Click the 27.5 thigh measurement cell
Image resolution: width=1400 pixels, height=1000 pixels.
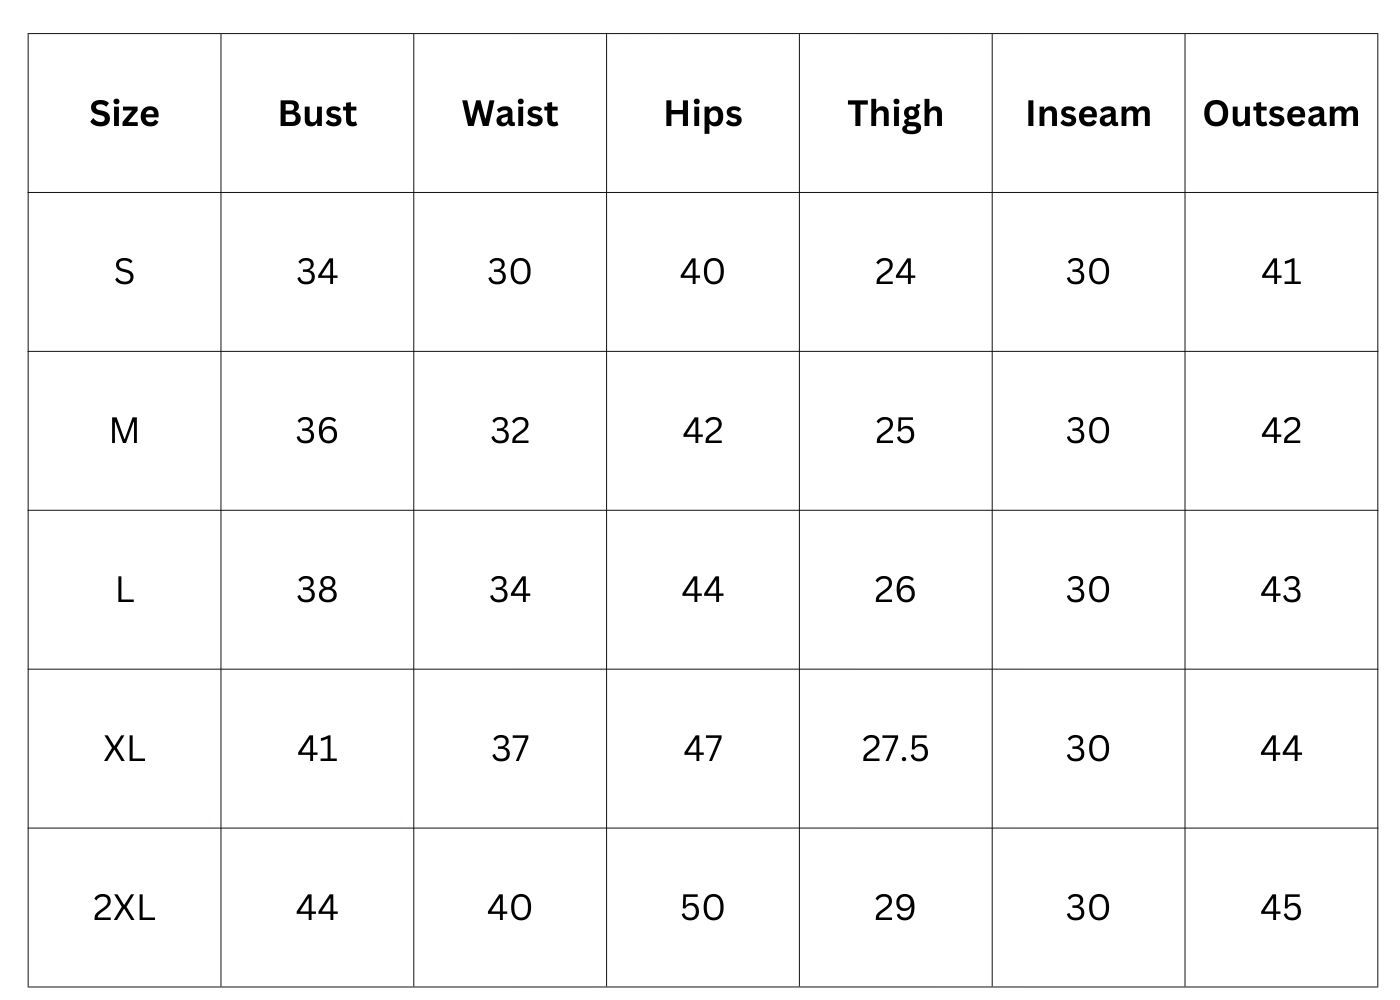pos(895,748)
